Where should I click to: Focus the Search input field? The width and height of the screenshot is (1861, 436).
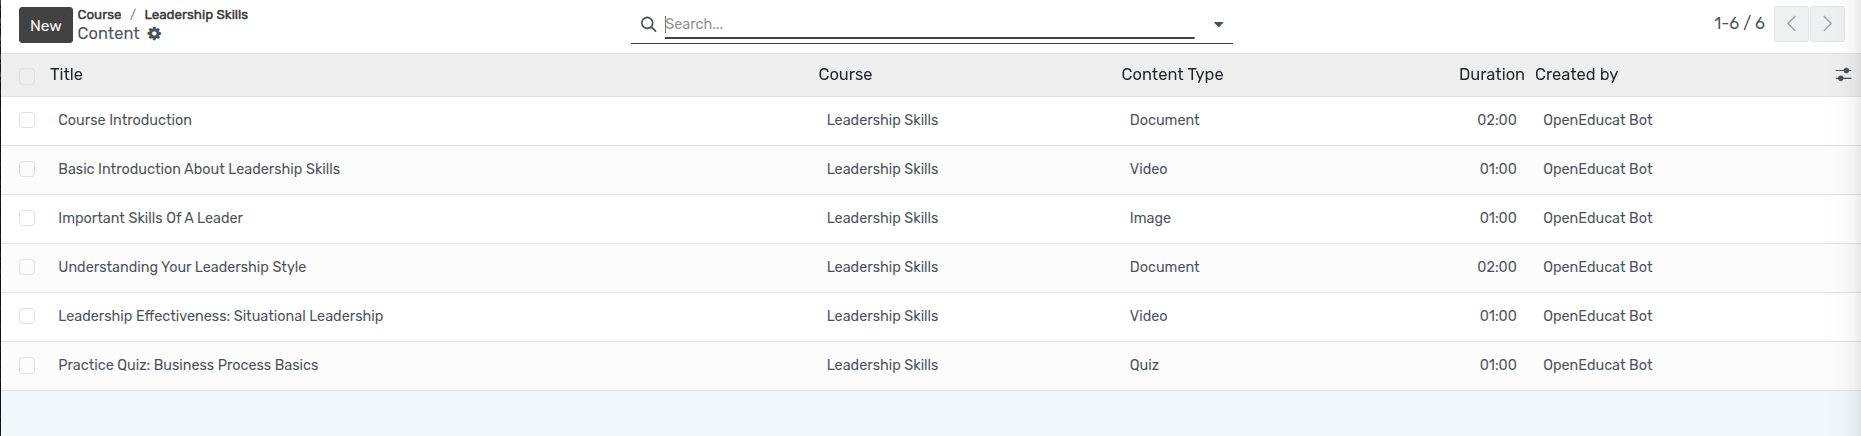point(928,24)
